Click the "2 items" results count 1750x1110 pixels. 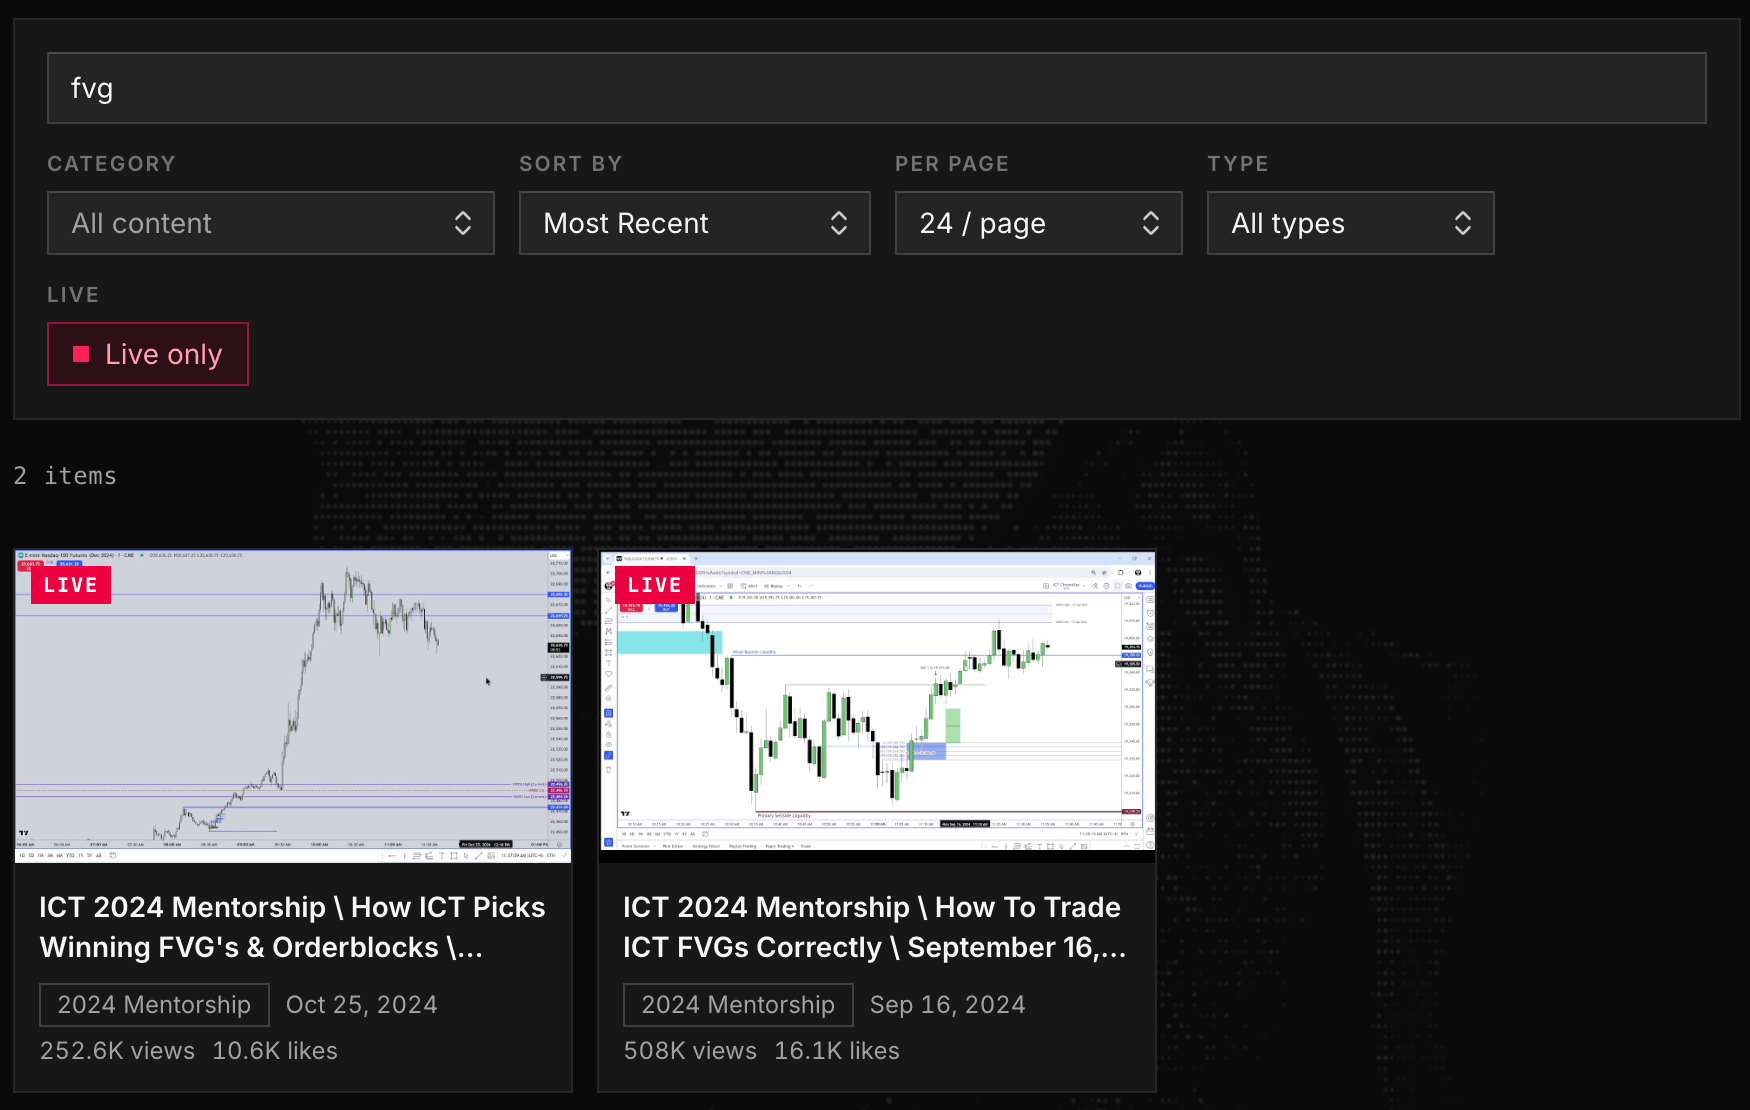65,476
